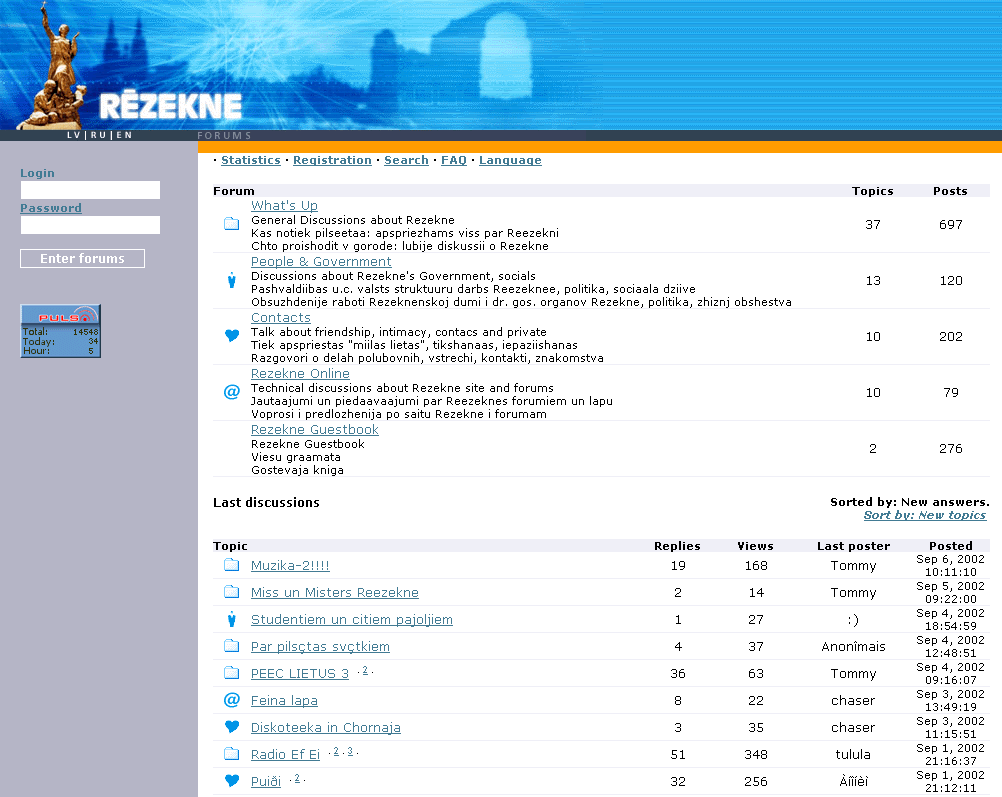Open the Statistics page
1002x797 pixels.
click(x=250, y=160)
